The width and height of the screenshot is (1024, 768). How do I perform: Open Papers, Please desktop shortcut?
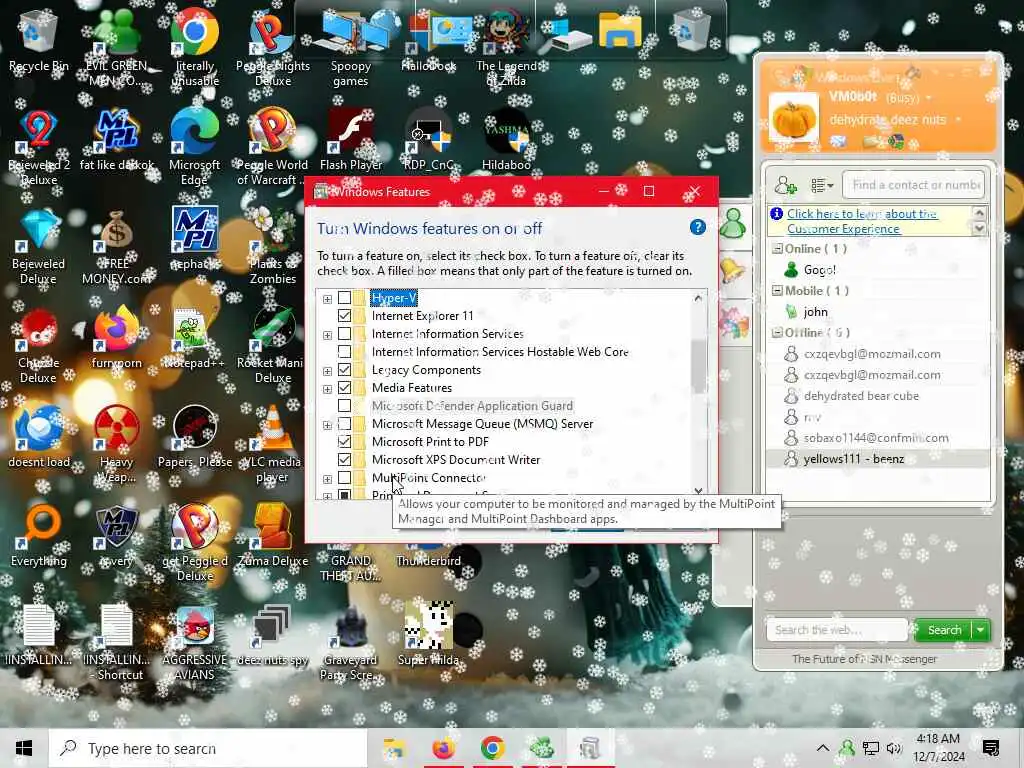pos(195,436)
